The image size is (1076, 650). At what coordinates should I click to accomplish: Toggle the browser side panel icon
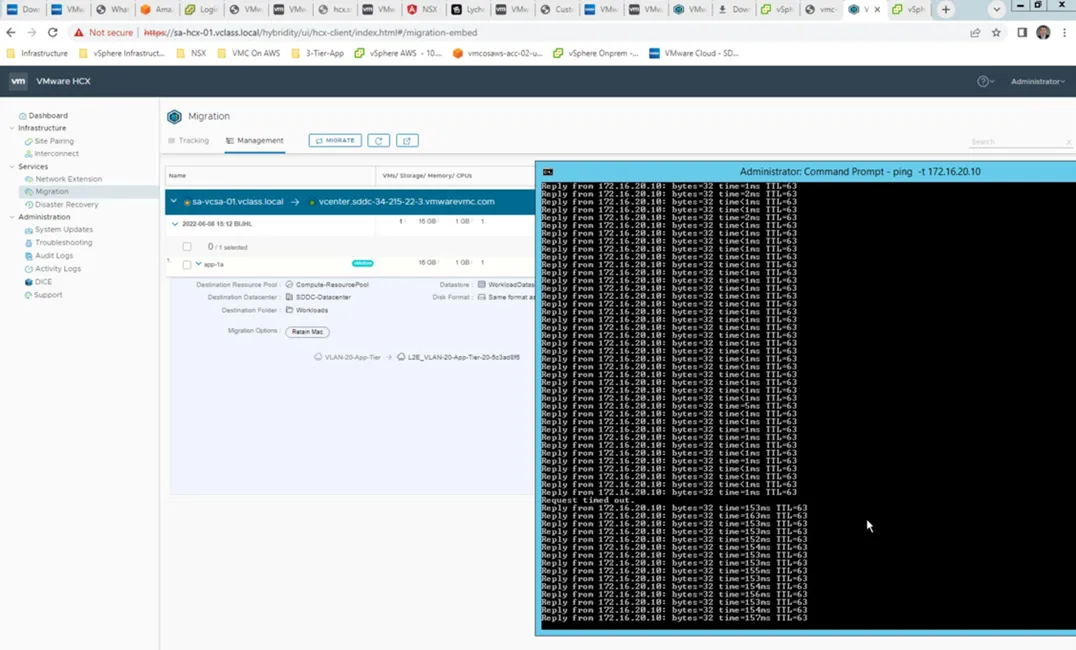[1022, 32]
